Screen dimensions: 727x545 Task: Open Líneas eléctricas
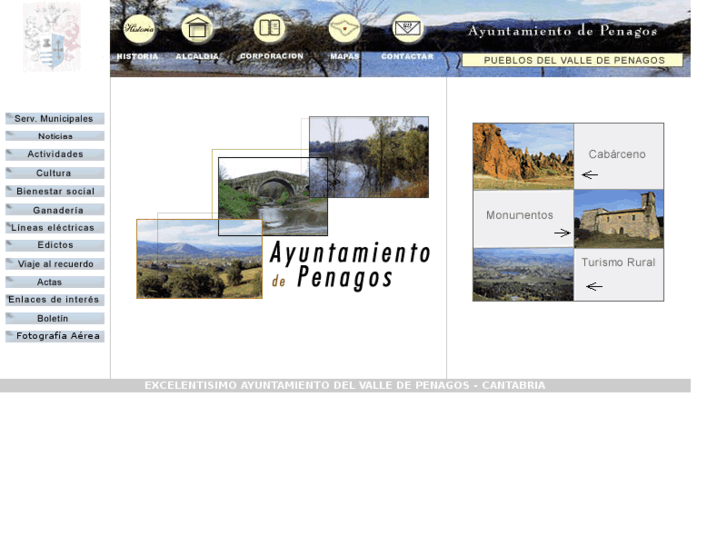tap(55, 228)
